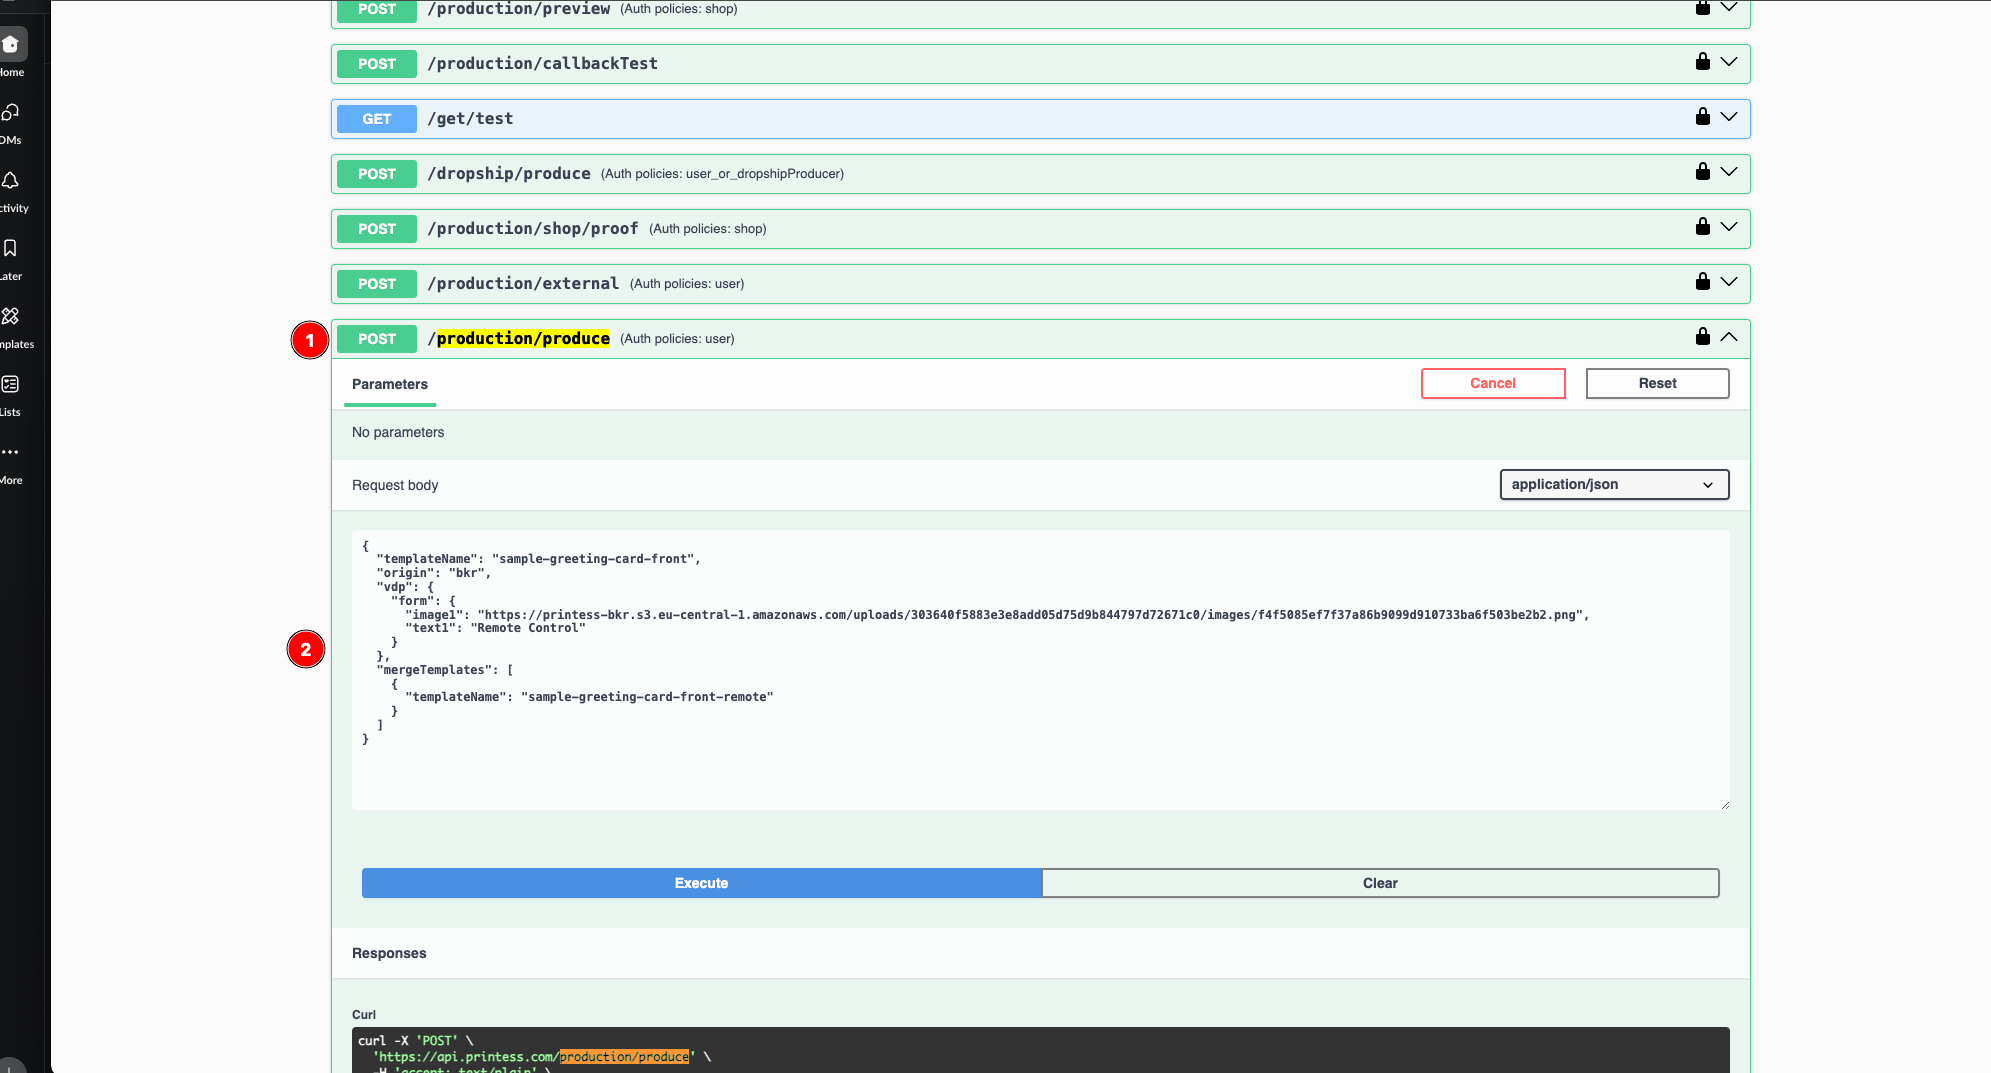Open the application/json content type dropdown
Image resolution: width=1991 pixels, height=1073 pixels.
1614,485
